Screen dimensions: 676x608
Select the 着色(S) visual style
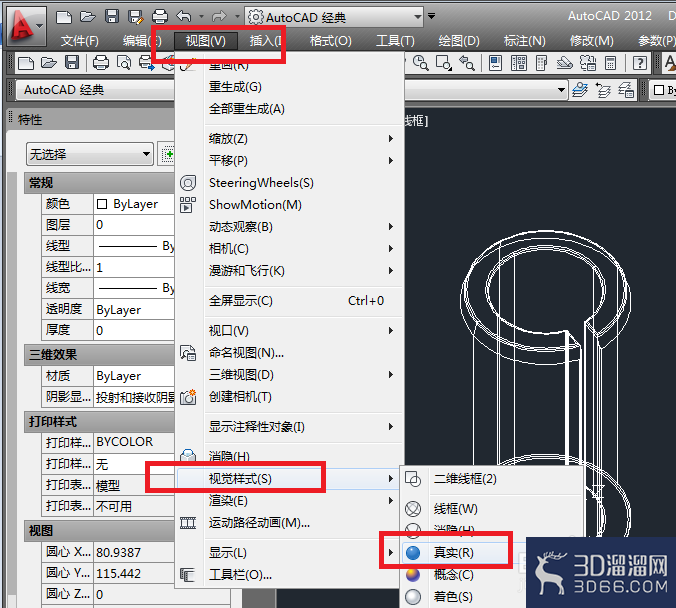(464, 597)
